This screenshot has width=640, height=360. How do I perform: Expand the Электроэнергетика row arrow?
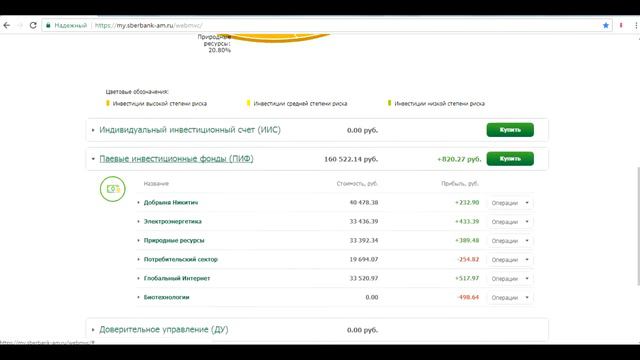point(138,222)
